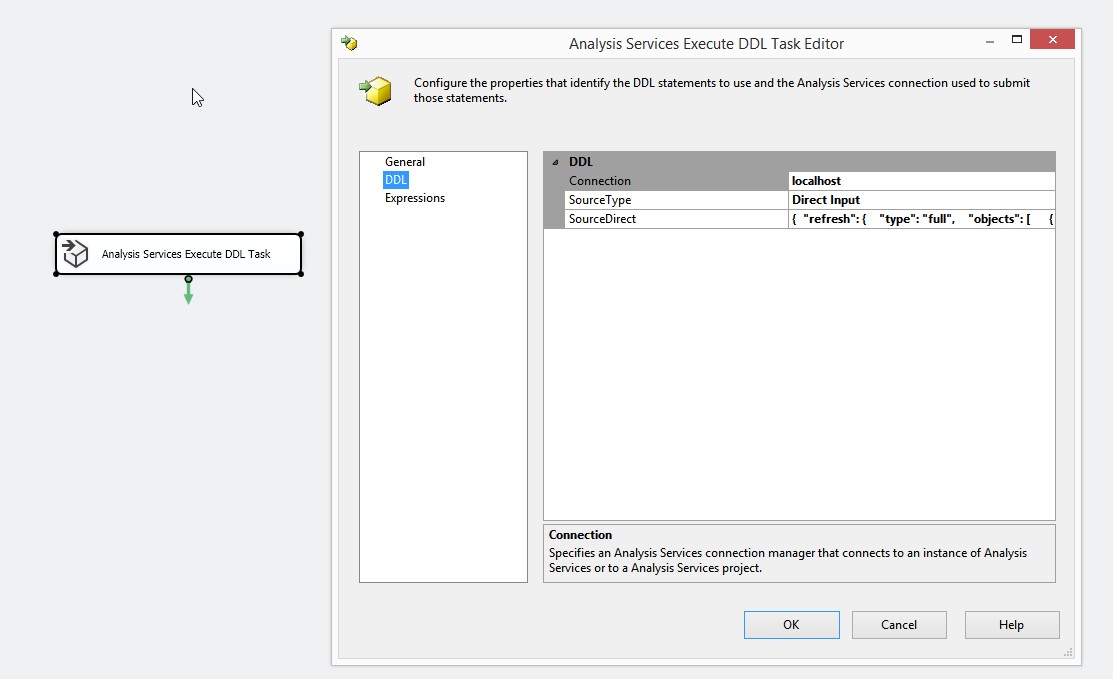Open Help for the task editor

[x=1011, y=625]
